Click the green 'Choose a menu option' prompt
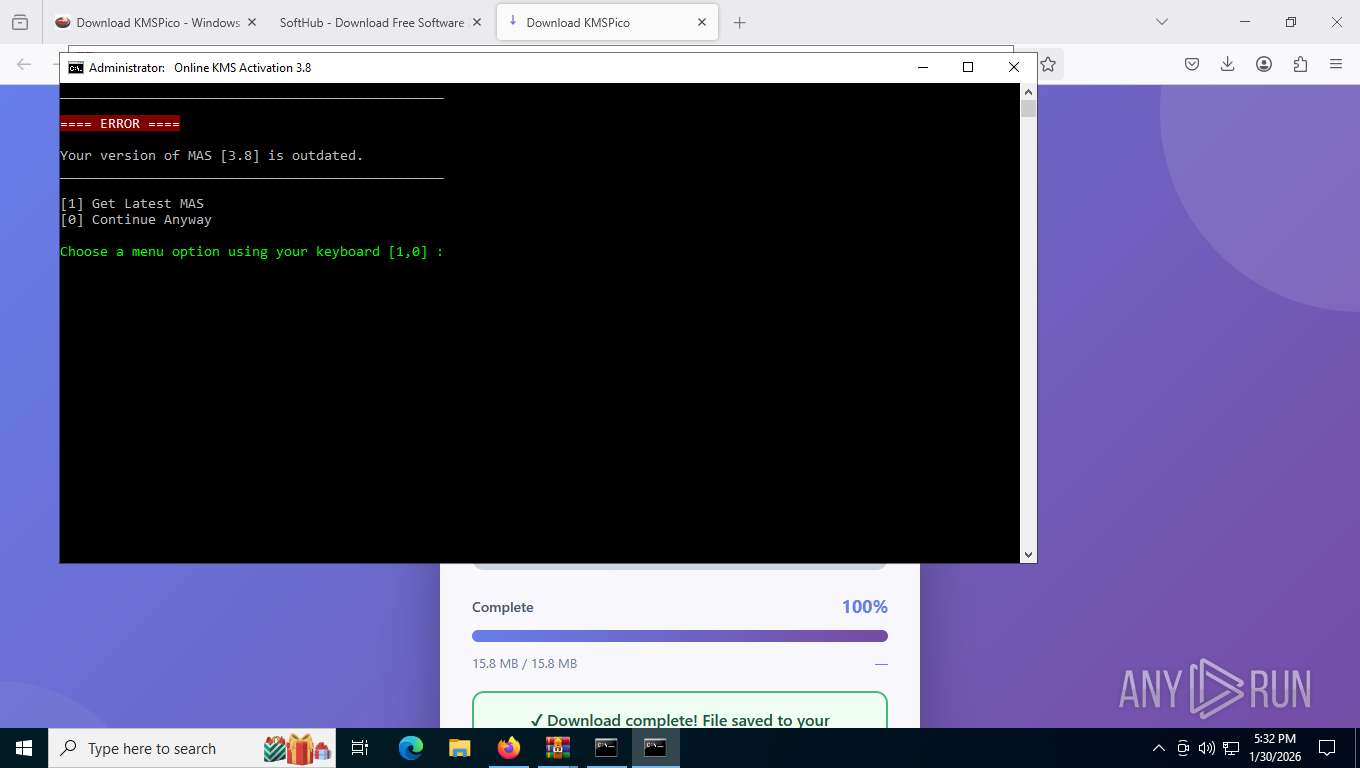The height and width of the screenshot is (768, 1360). tap(252, 251)
